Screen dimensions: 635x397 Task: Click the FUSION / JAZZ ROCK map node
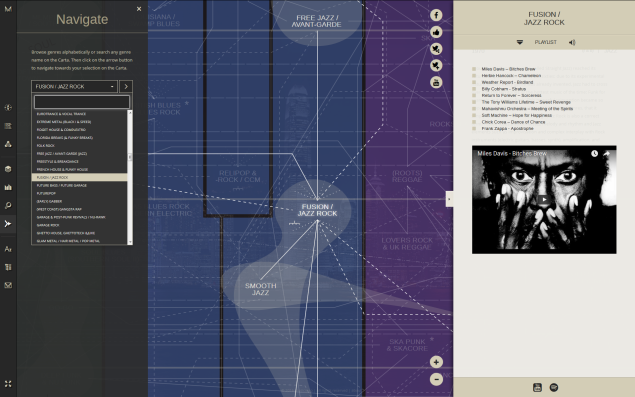click(x=317, y=210)
